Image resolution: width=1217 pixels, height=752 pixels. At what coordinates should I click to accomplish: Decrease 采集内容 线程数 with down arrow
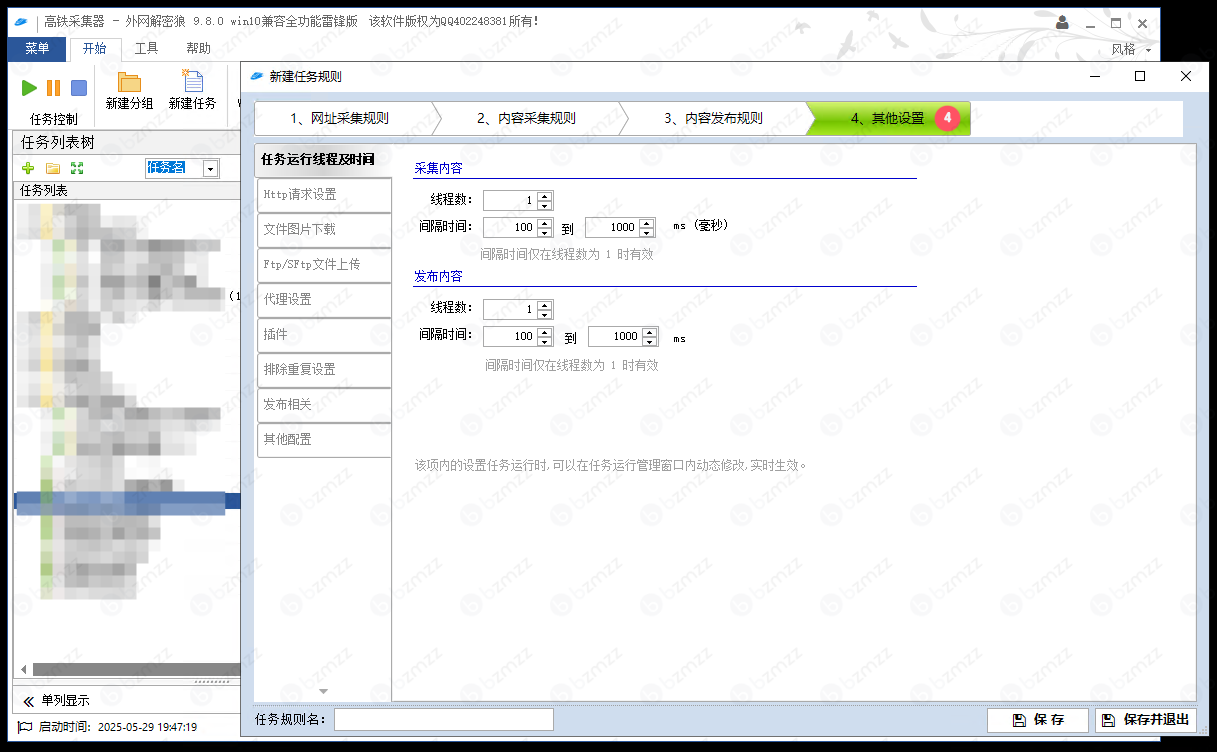click(x=544, y=205)
